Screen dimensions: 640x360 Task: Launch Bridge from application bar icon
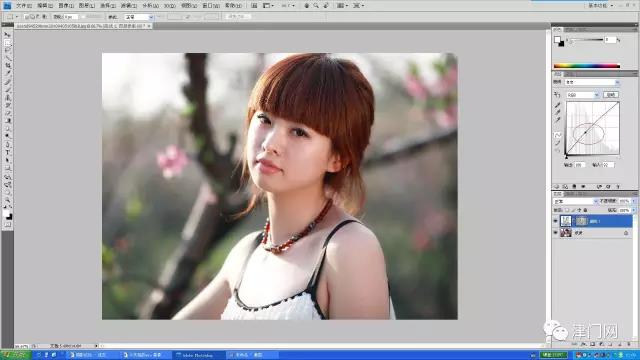[x=254, y=6]
